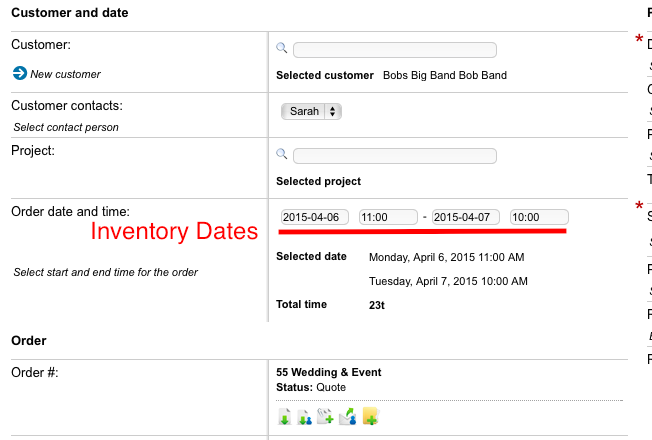The image size is (652, 440).
Task: Select the end date field 2015-04-07
Action: 466,217
